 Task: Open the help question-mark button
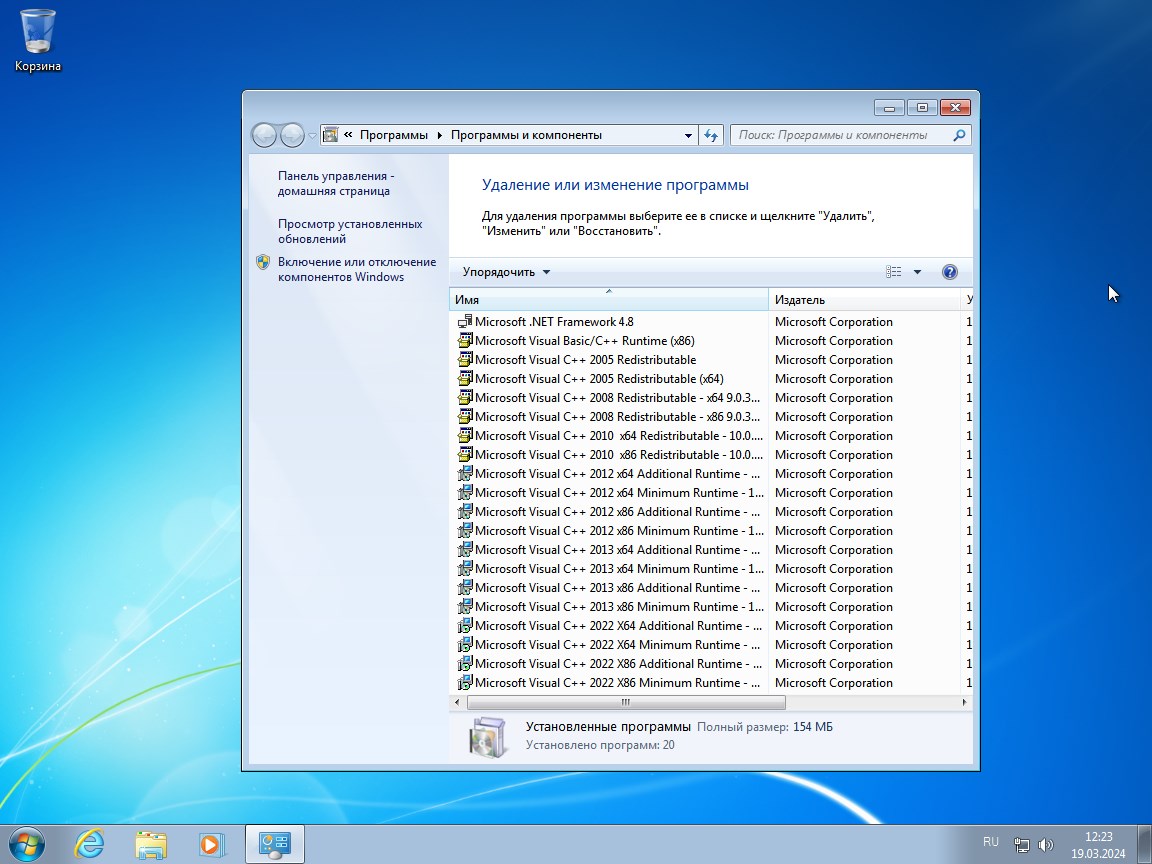click(949, 272)
